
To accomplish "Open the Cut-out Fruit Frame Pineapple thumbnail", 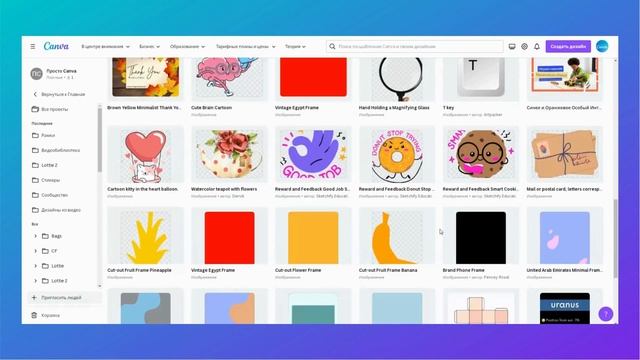I will click(x=145, y=237).
